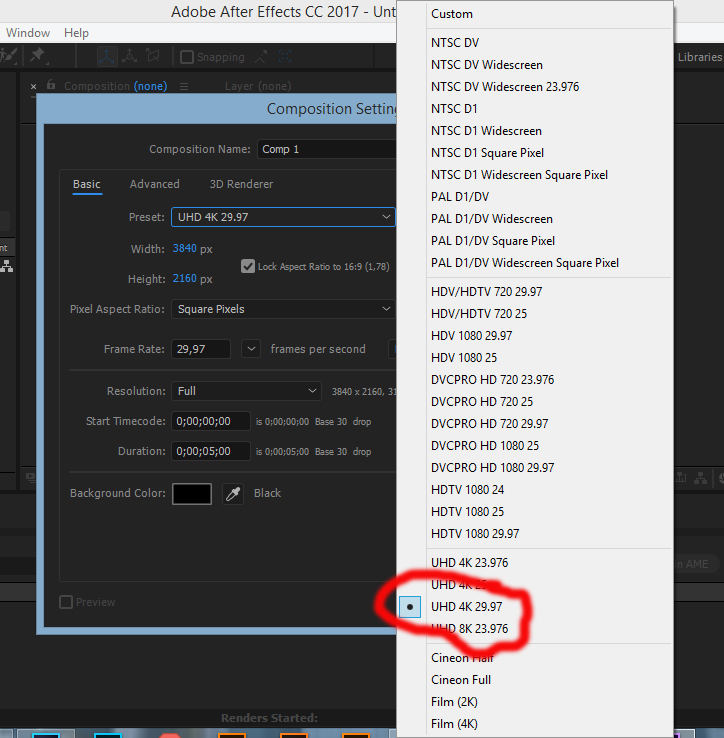
Task: Open the Window menu
Action: coord(28,33)
